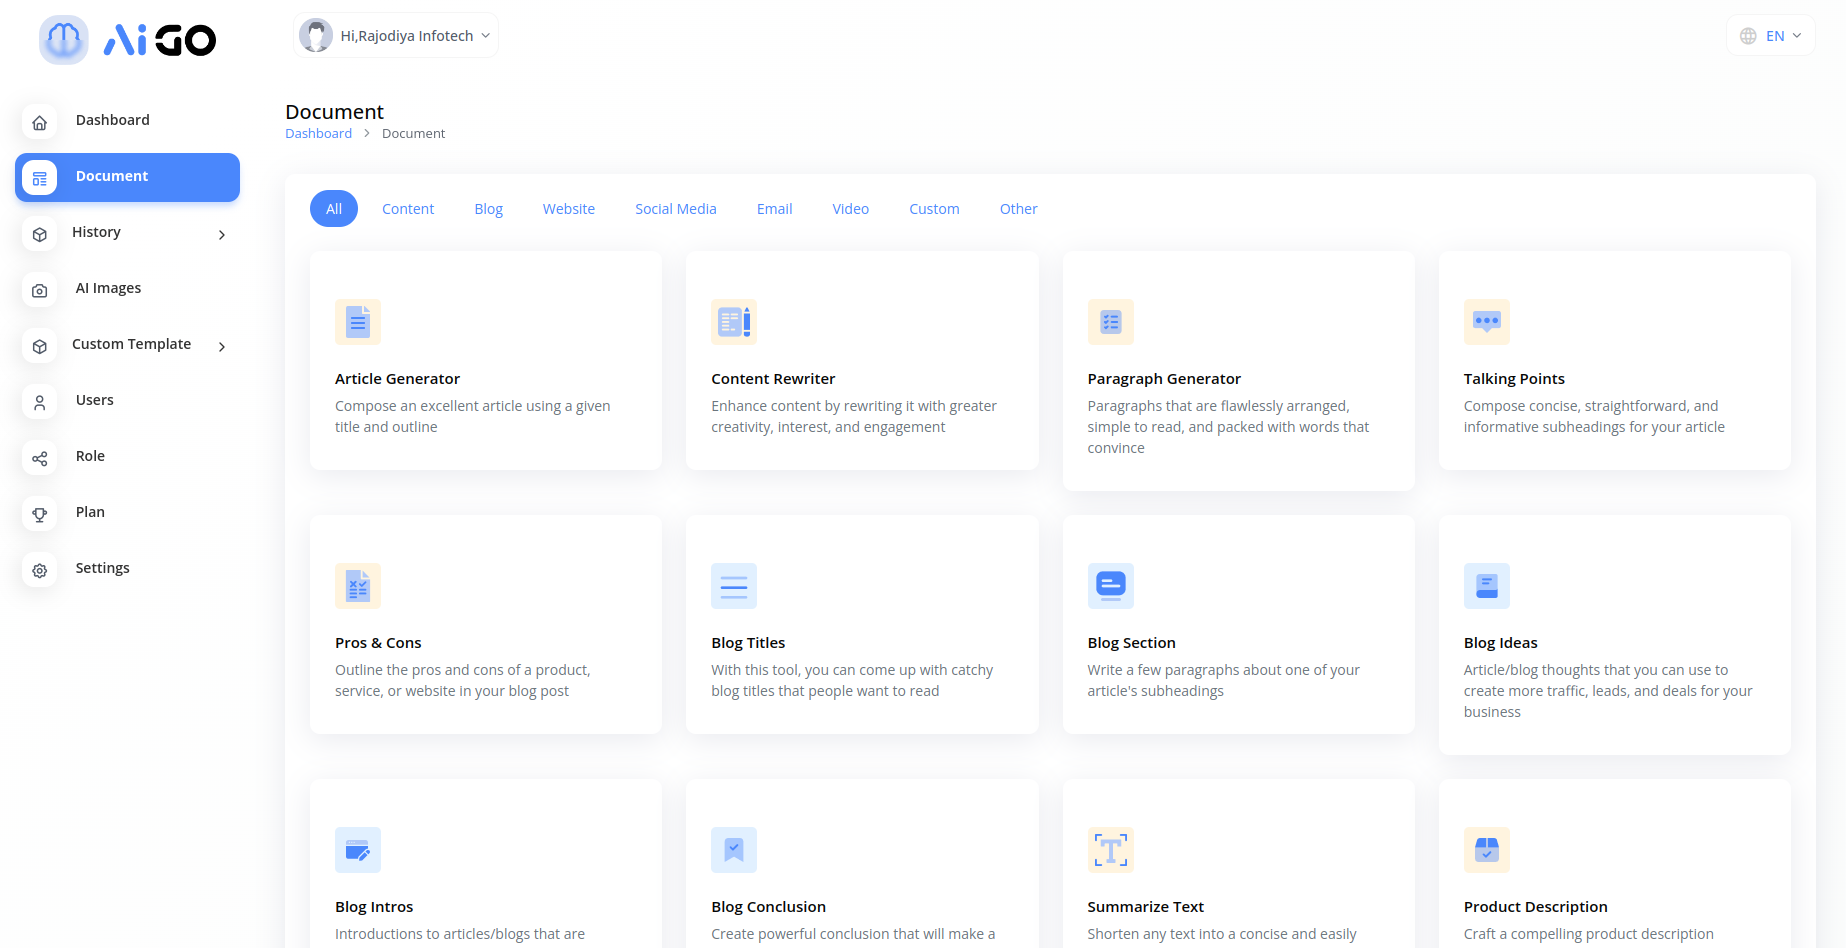Switch to the Social Media tab

click(675, 209)
